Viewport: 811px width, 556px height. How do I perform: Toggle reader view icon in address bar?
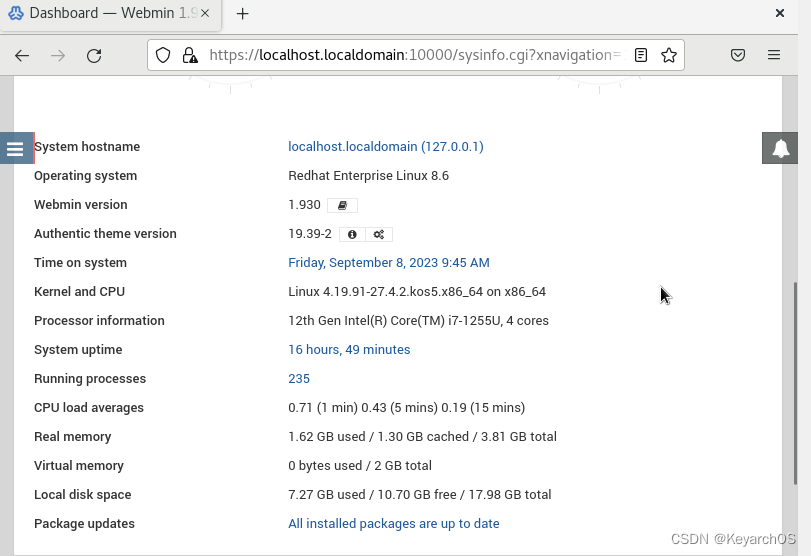pos(641,55)
